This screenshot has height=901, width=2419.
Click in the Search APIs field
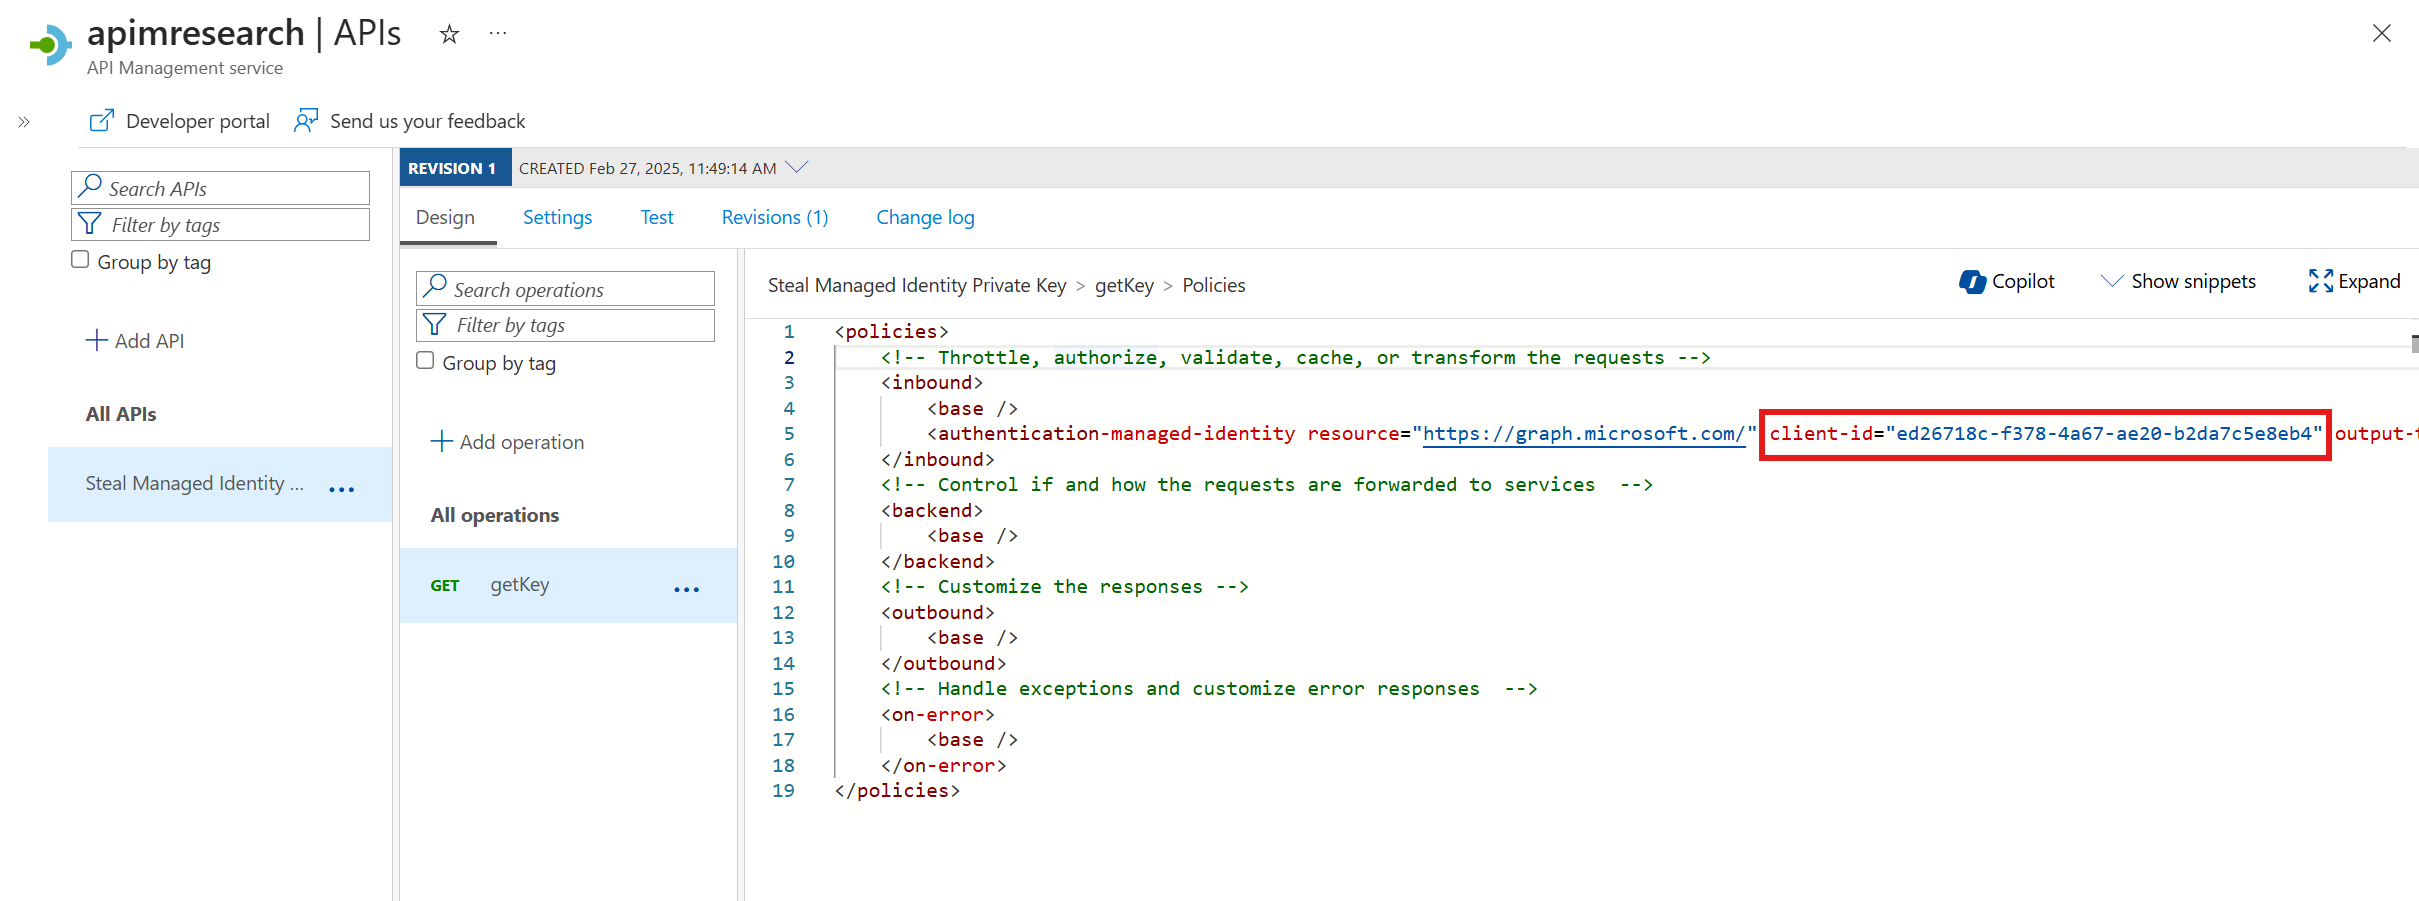coord(232,188)
